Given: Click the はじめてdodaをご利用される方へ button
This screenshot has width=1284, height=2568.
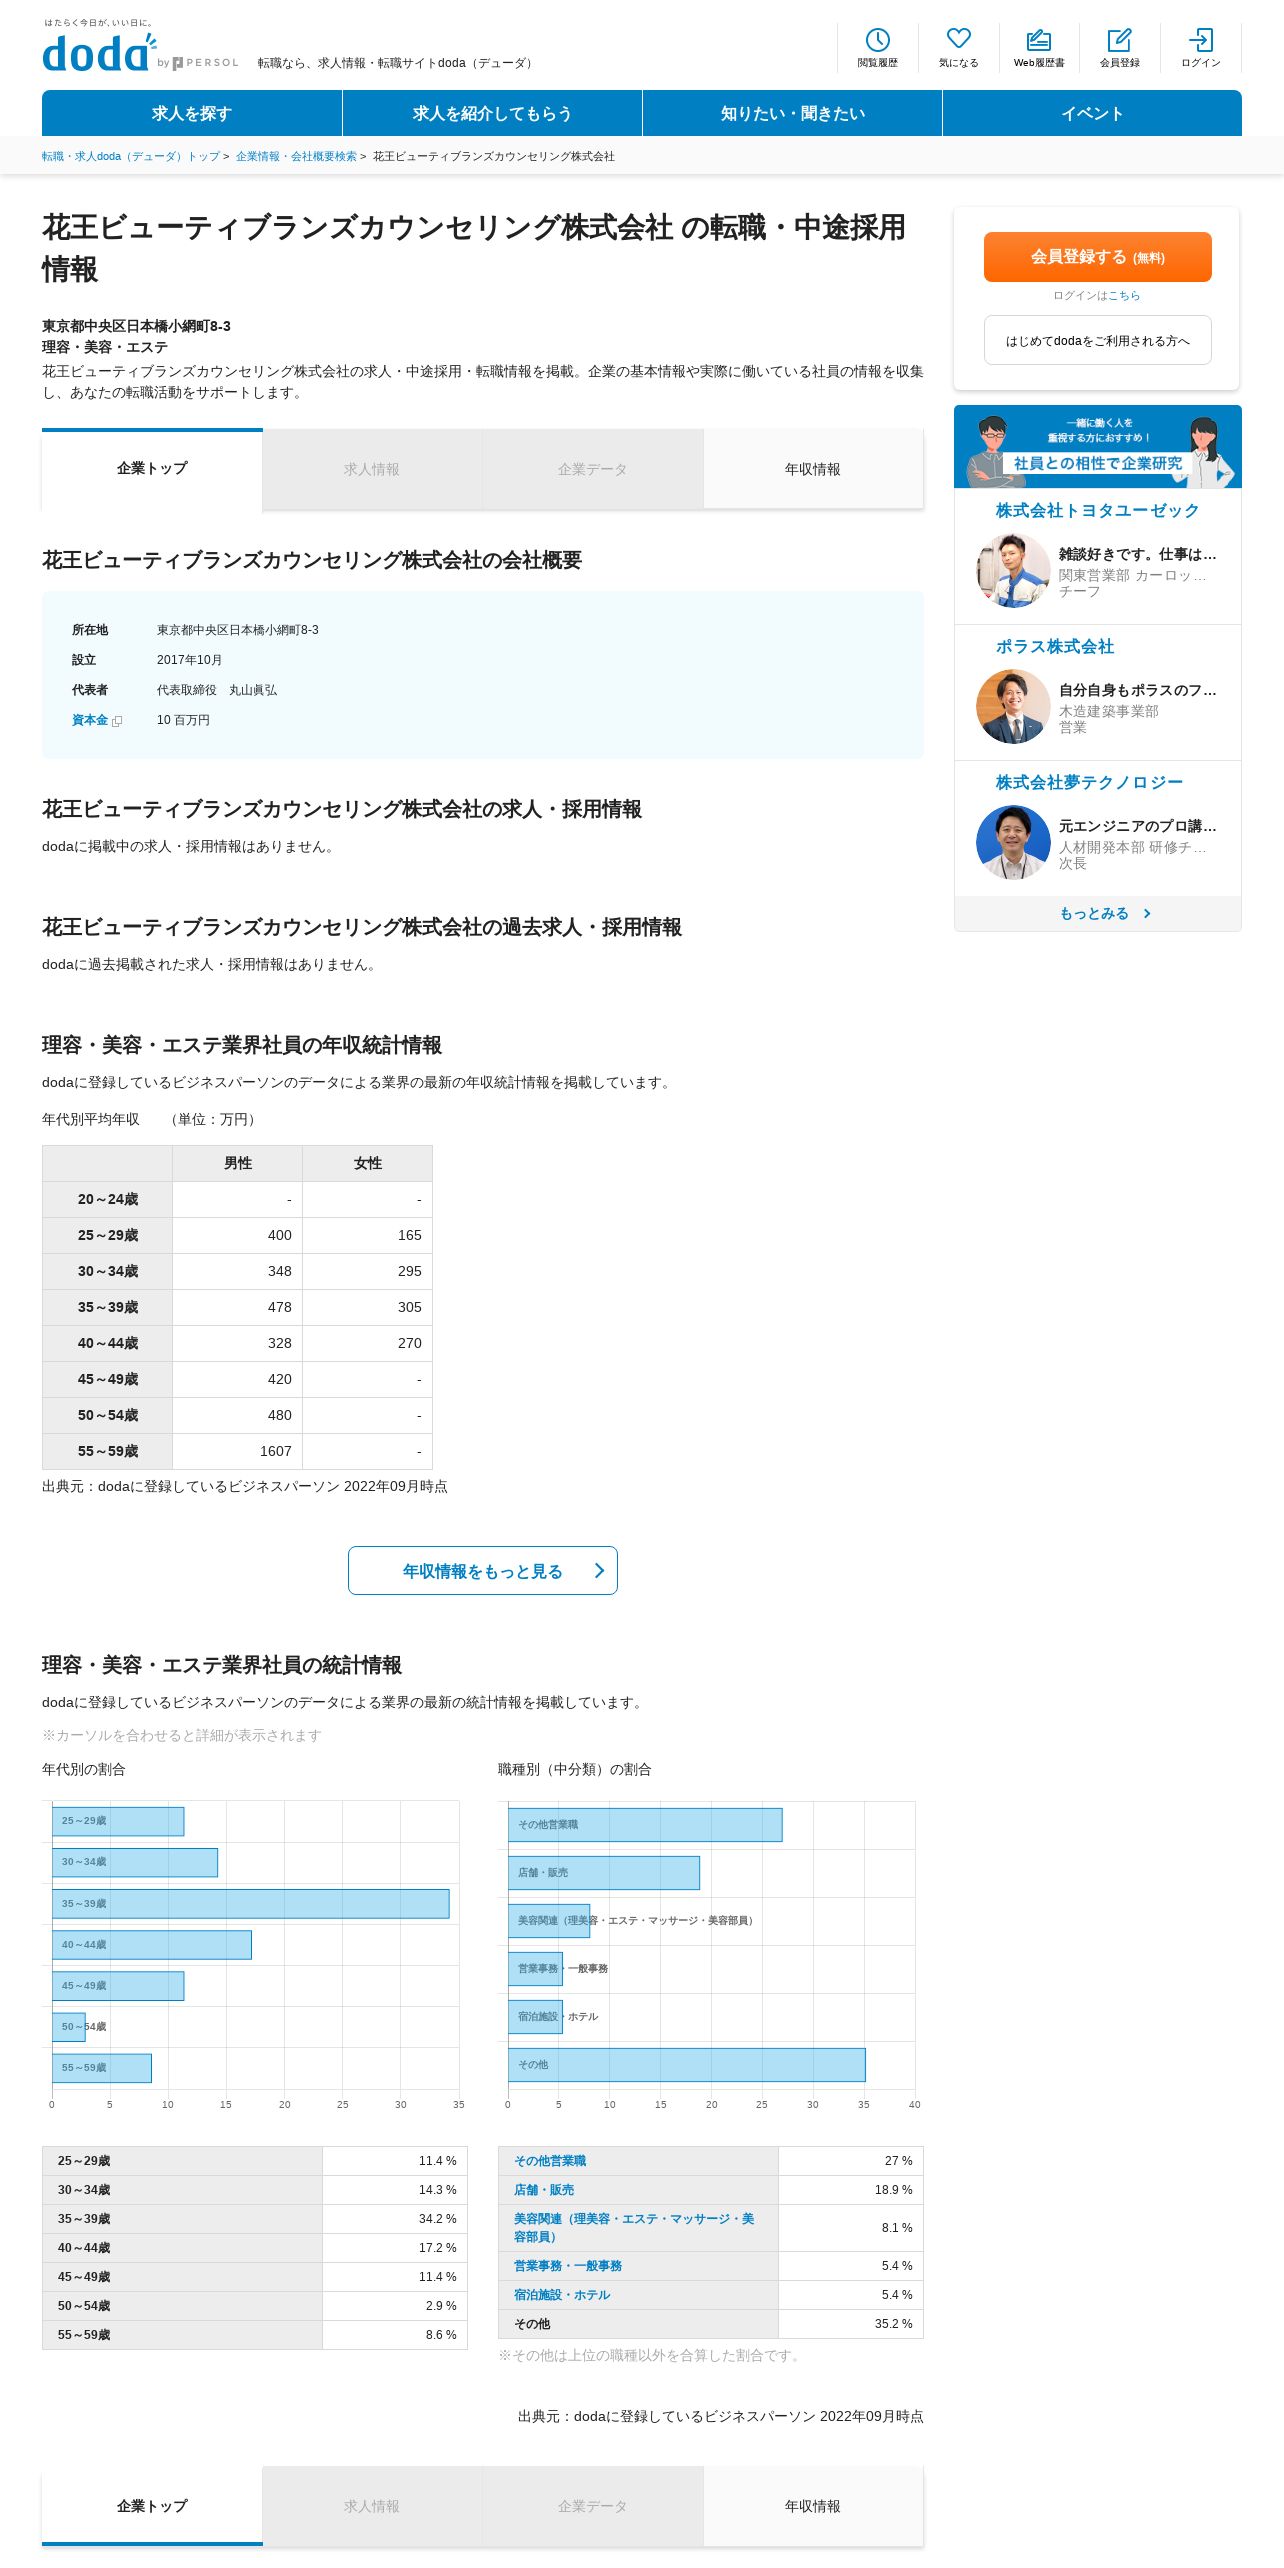Looking at the screenshot, I should click(1097, 340).
